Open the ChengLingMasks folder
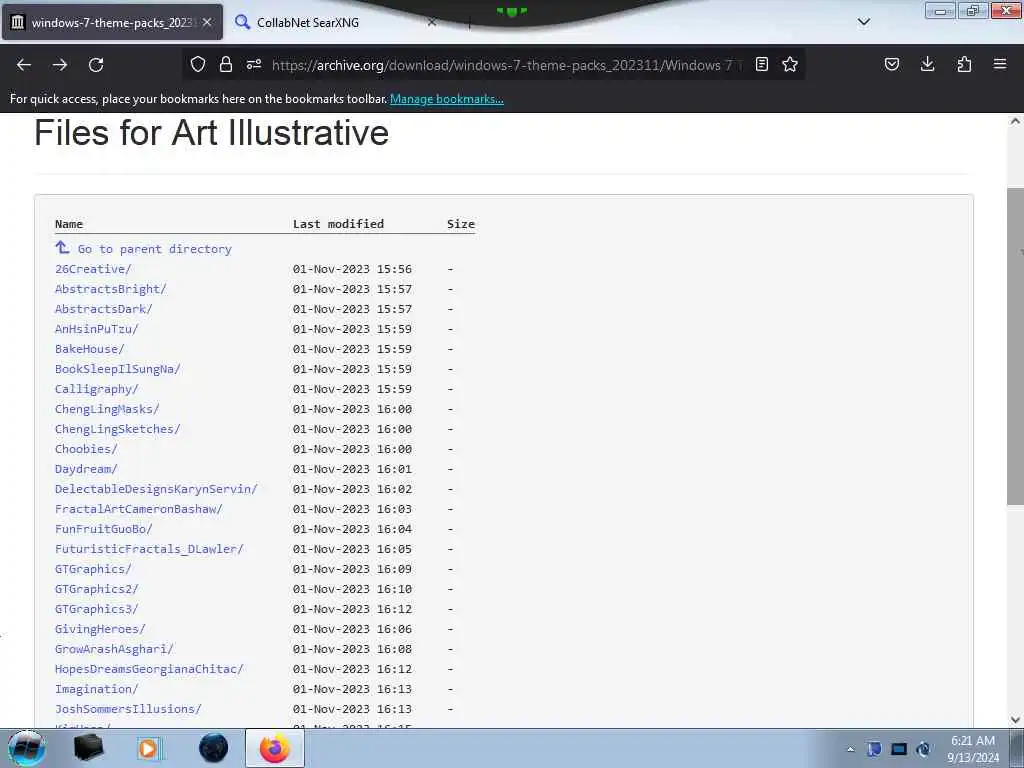 click(x=107, y=409)
